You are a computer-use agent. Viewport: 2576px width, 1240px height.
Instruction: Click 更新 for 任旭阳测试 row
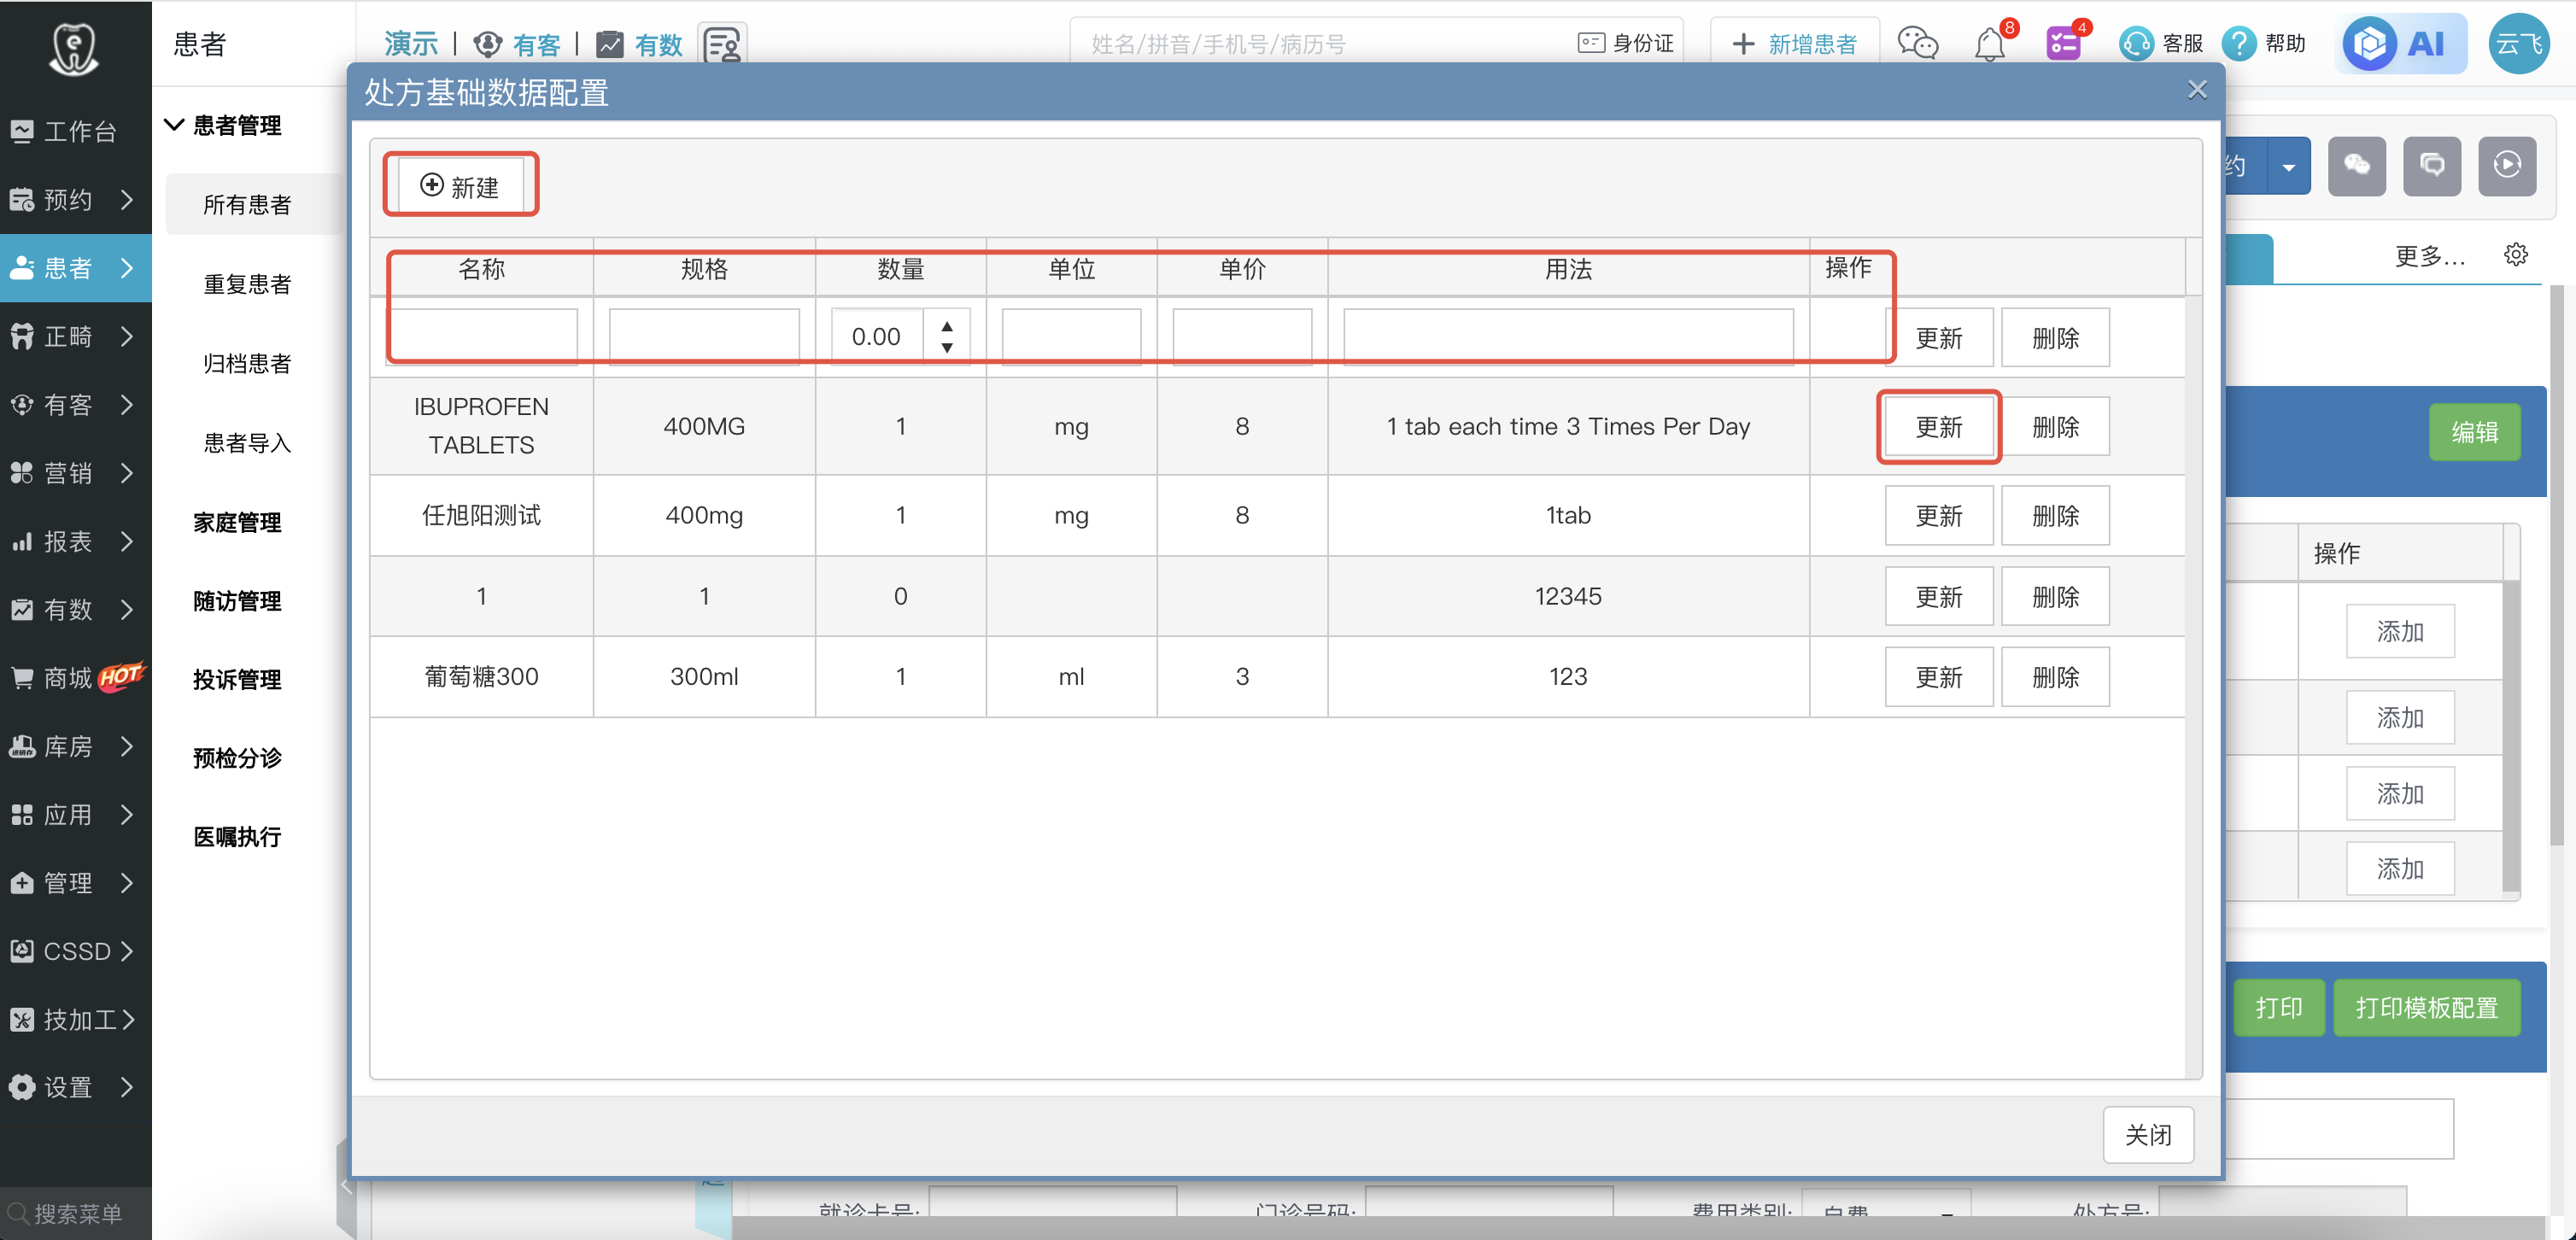1939,516
